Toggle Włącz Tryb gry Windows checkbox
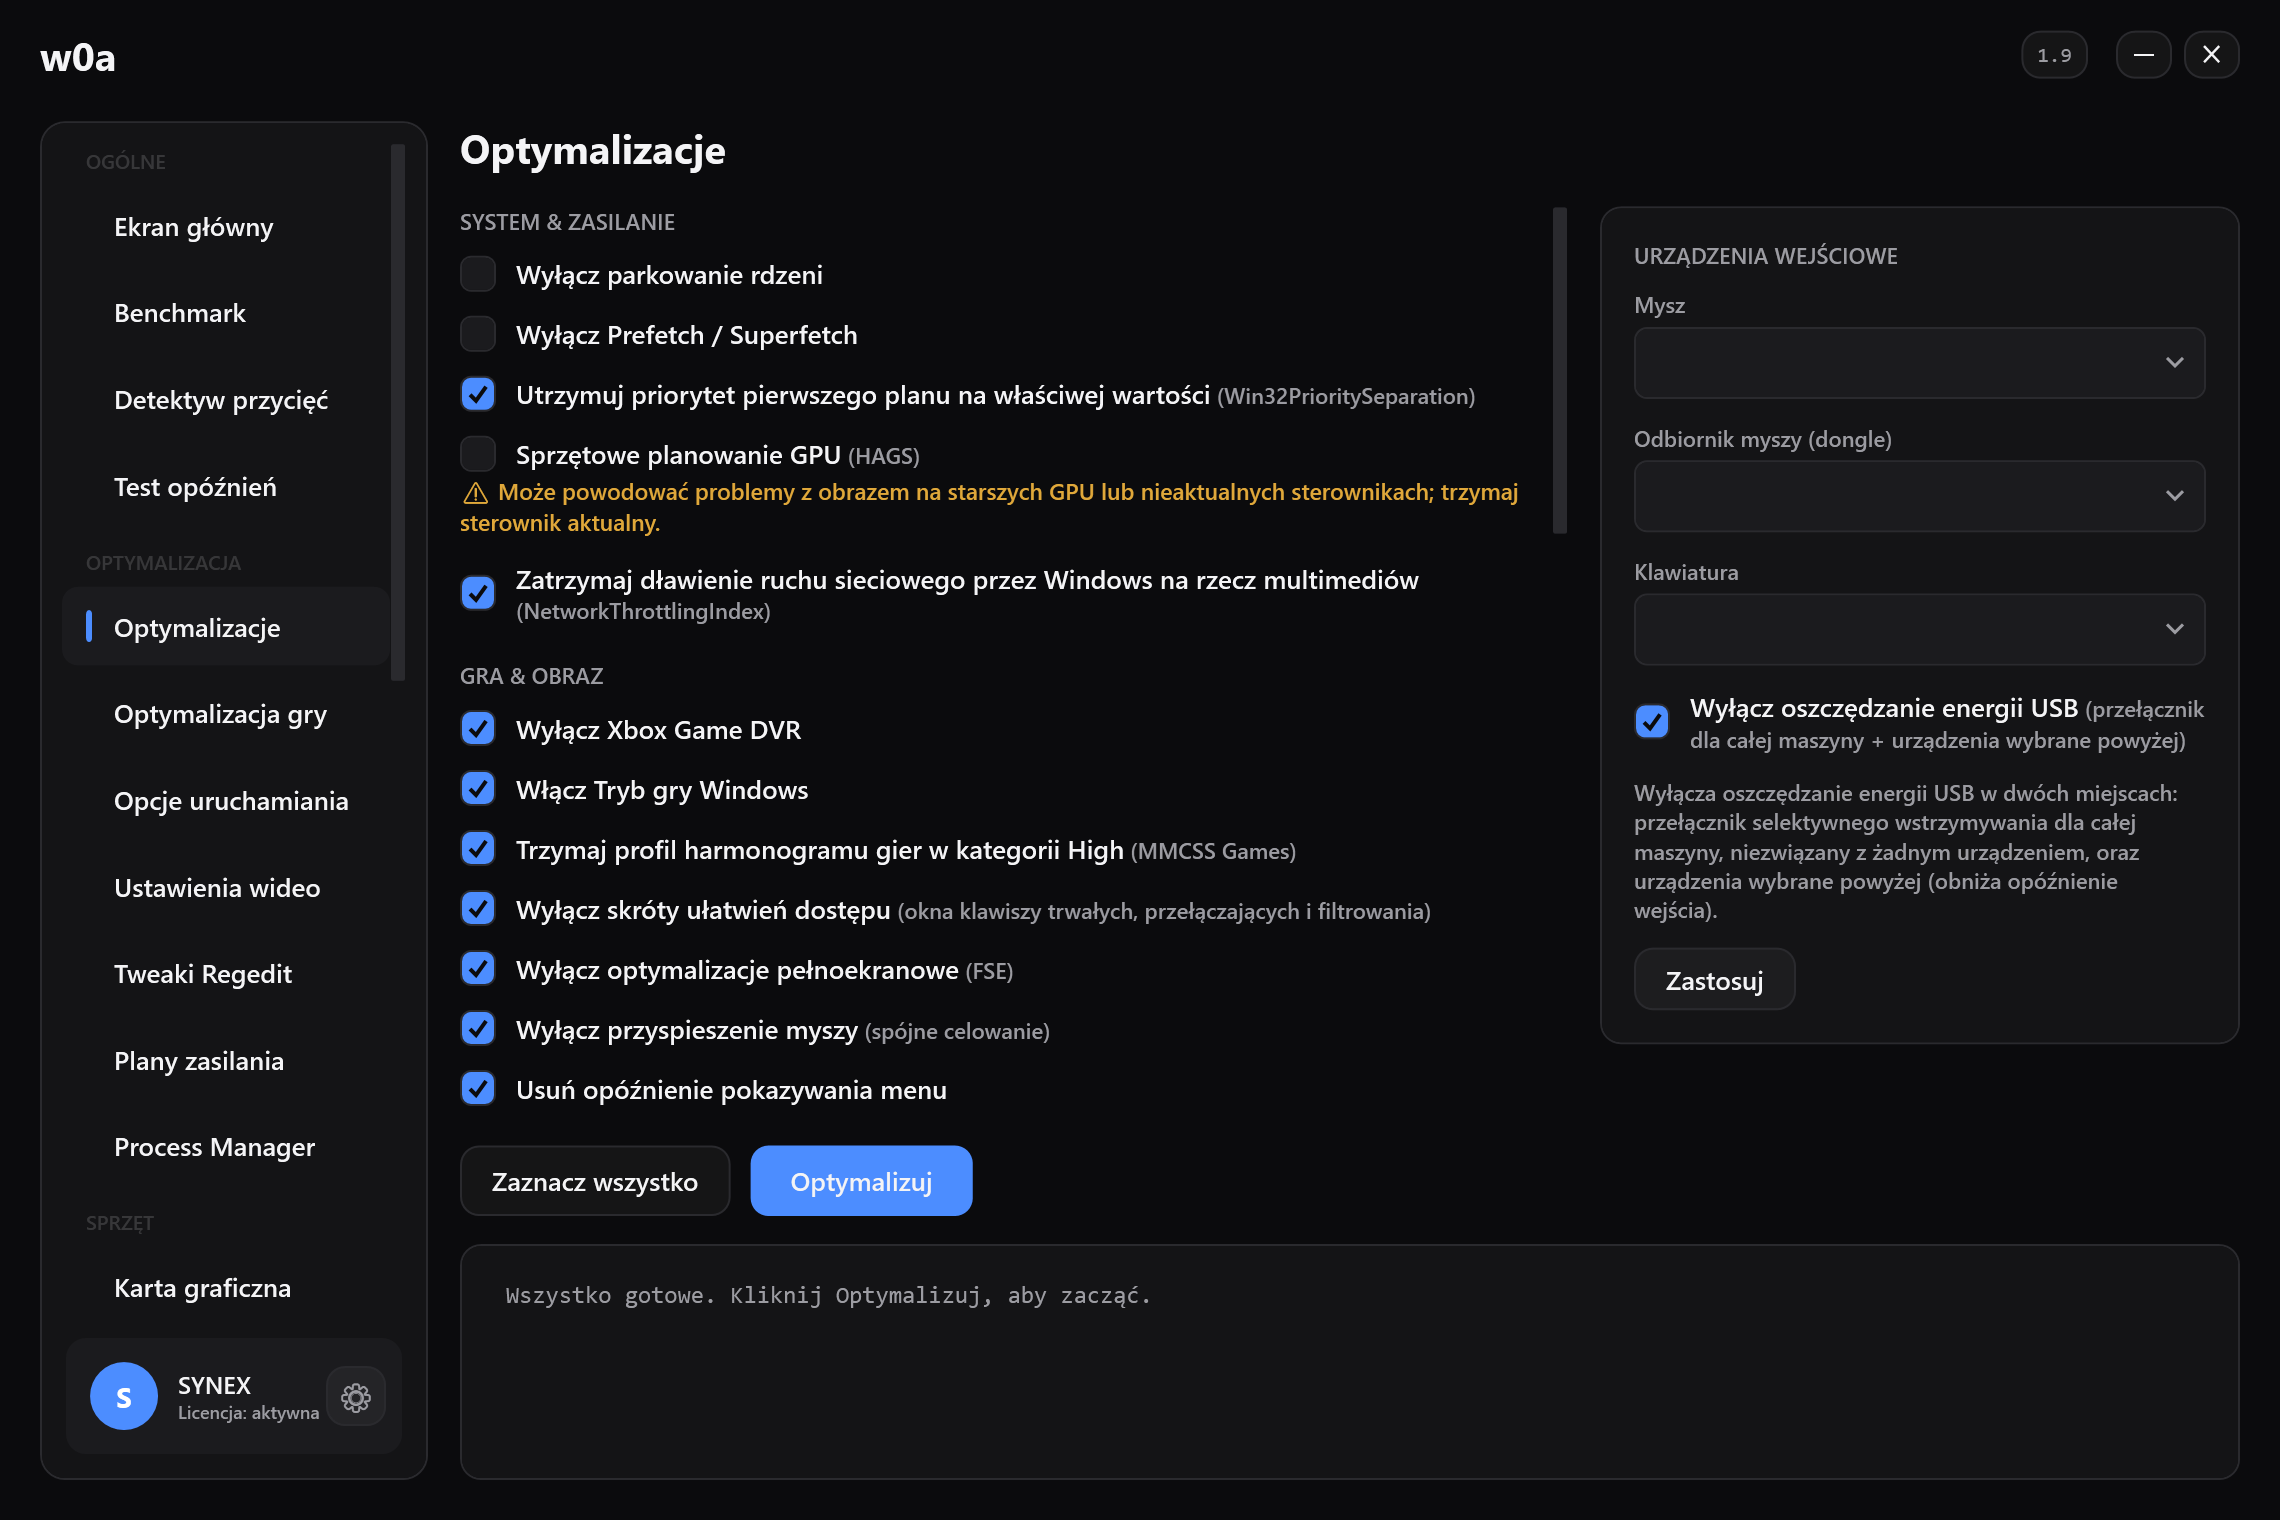The image size is (2280, 1520). pos(478,789)
